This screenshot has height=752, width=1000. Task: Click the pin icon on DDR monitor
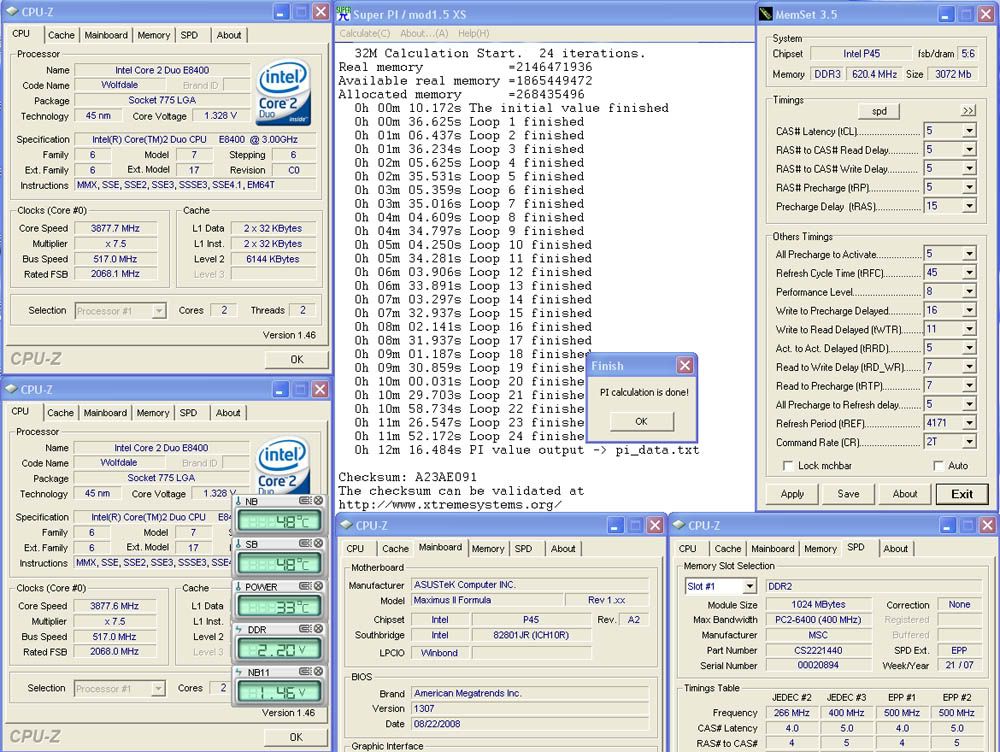tap(305, 629)
